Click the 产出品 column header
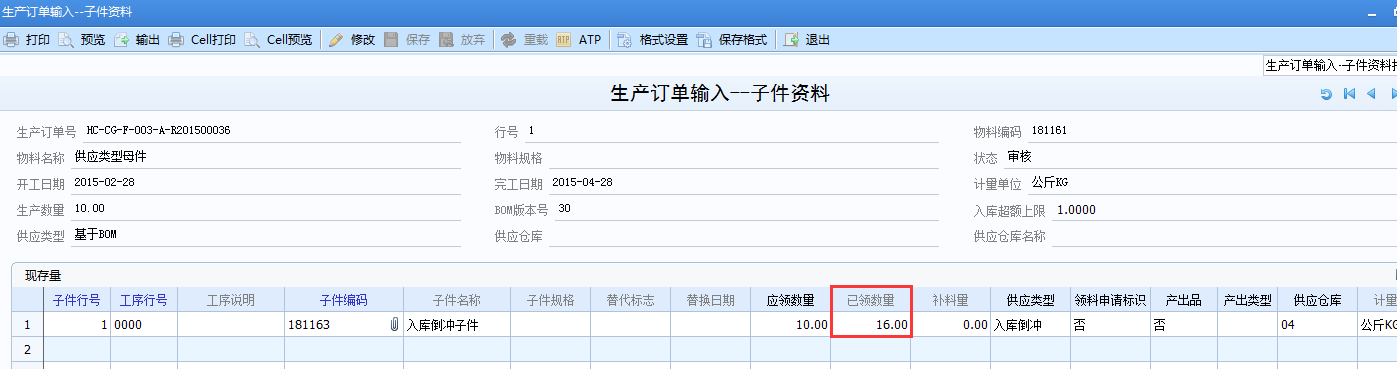The height and width of the screenshot is (369, 1397). [1184, 300]
